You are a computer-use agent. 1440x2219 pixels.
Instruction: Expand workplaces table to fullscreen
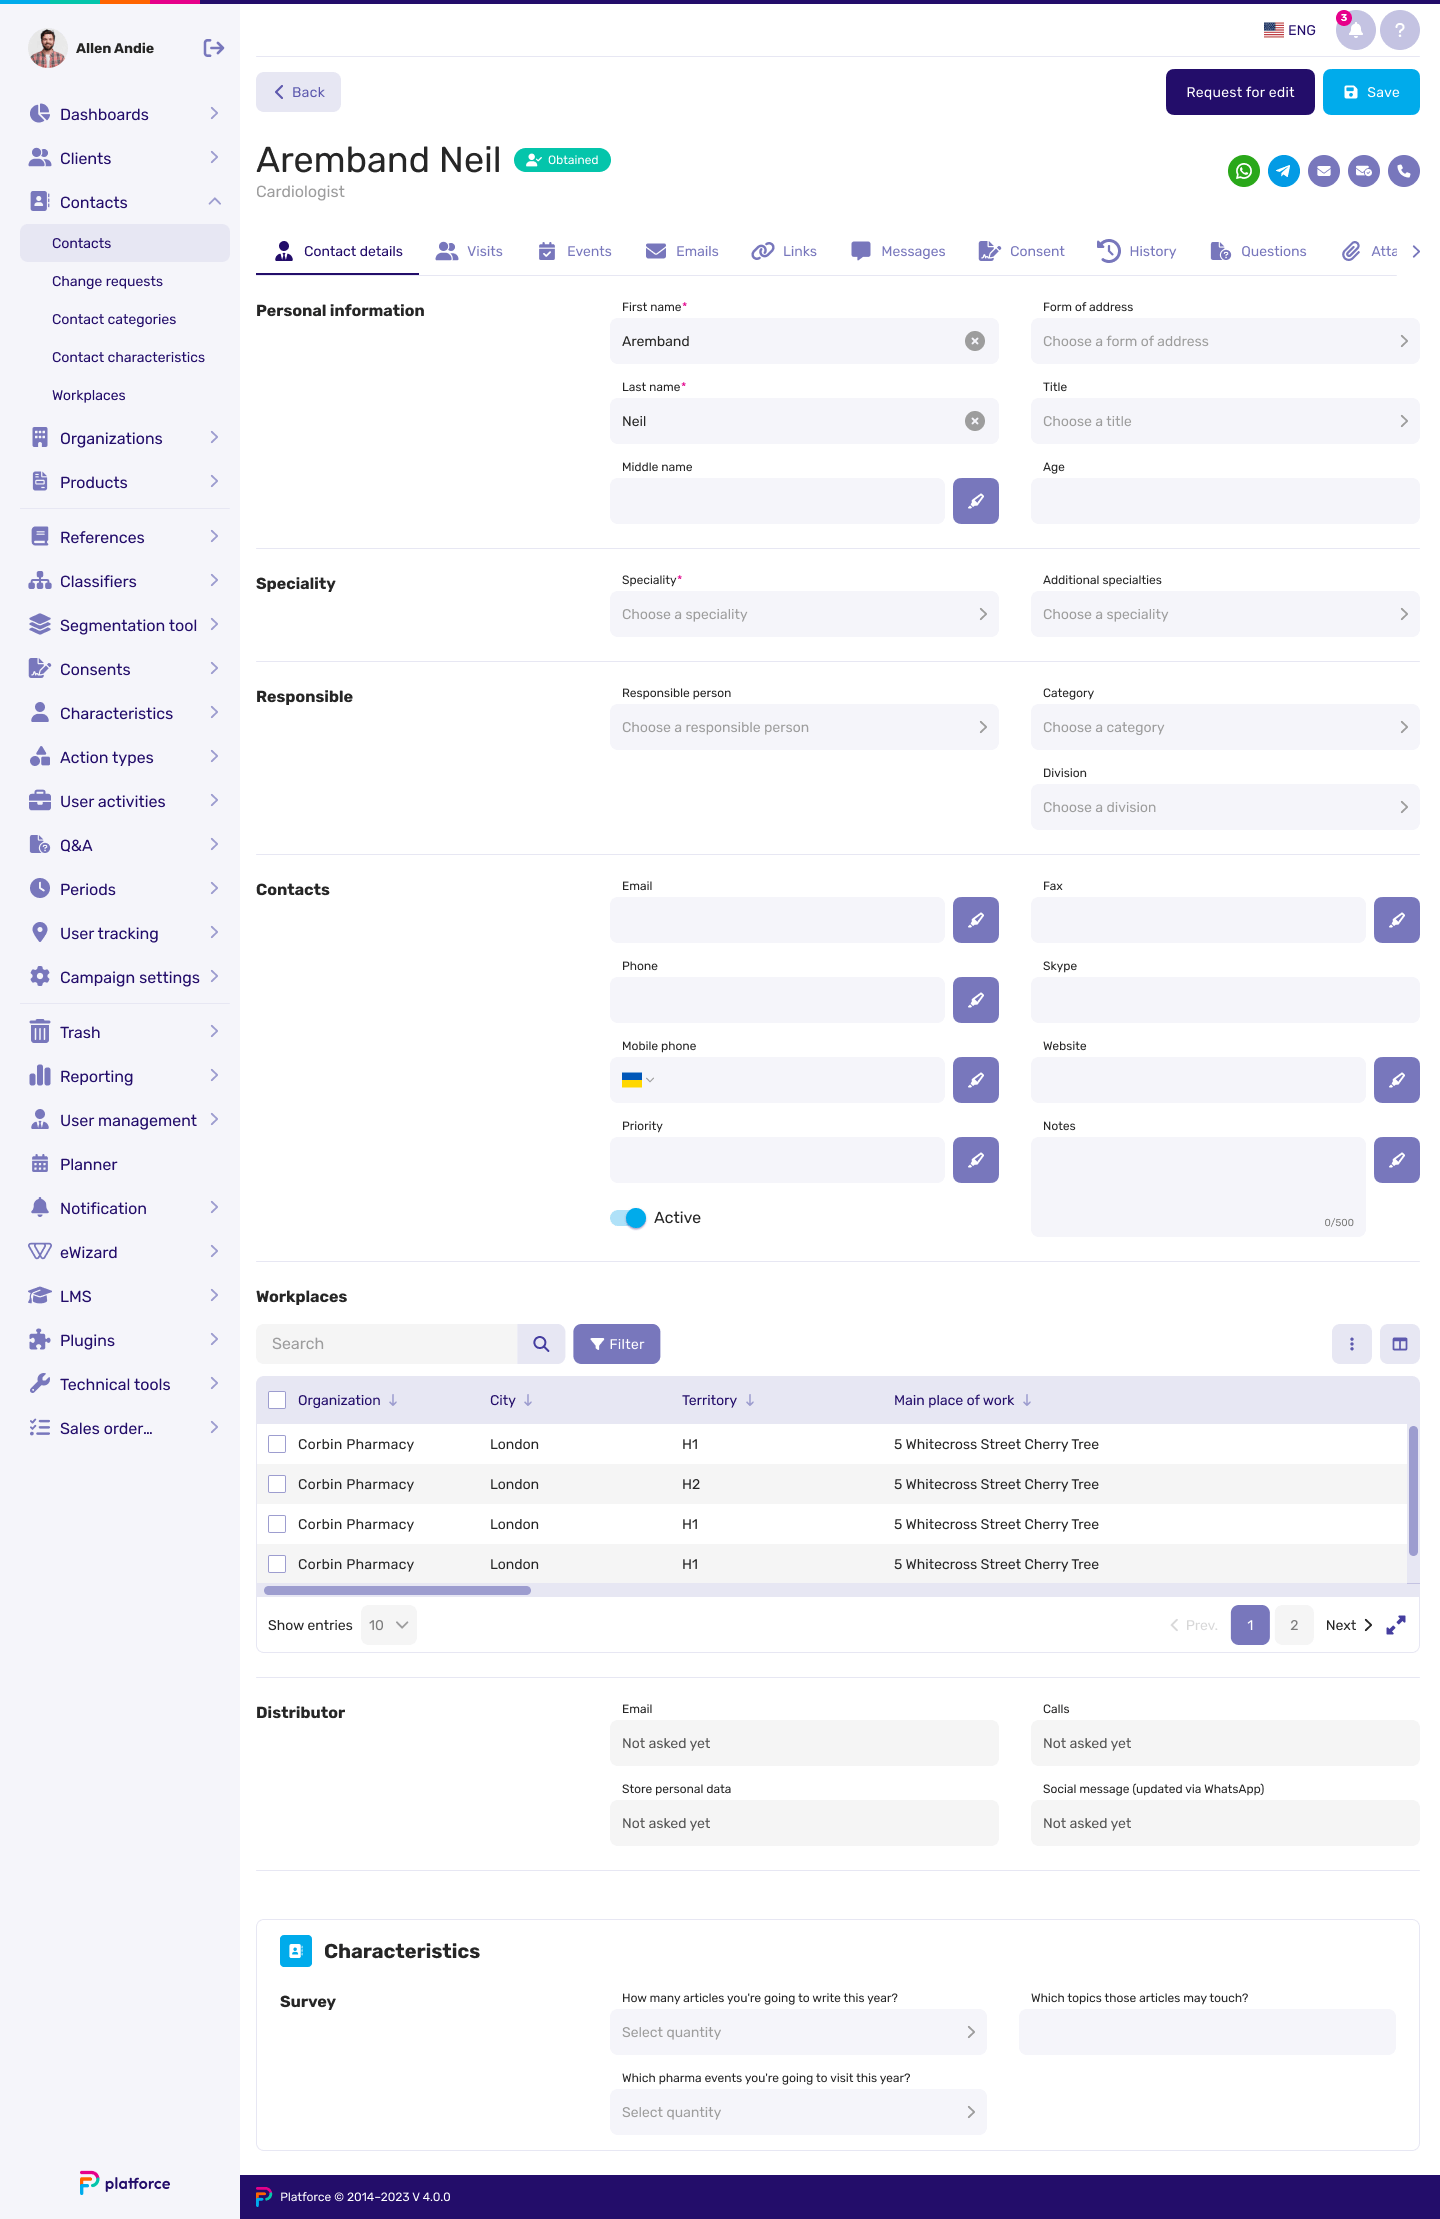pyautogui.click(x=1396, y=1625)
